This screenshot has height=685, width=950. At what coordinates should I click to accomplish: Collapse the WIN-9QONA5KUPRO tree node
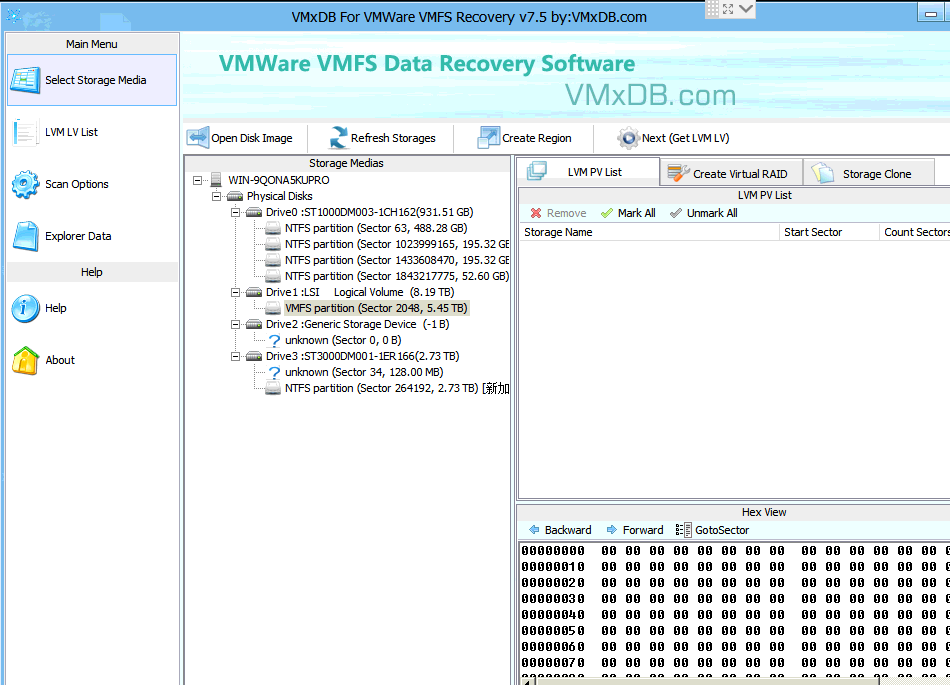coord(198,180)
